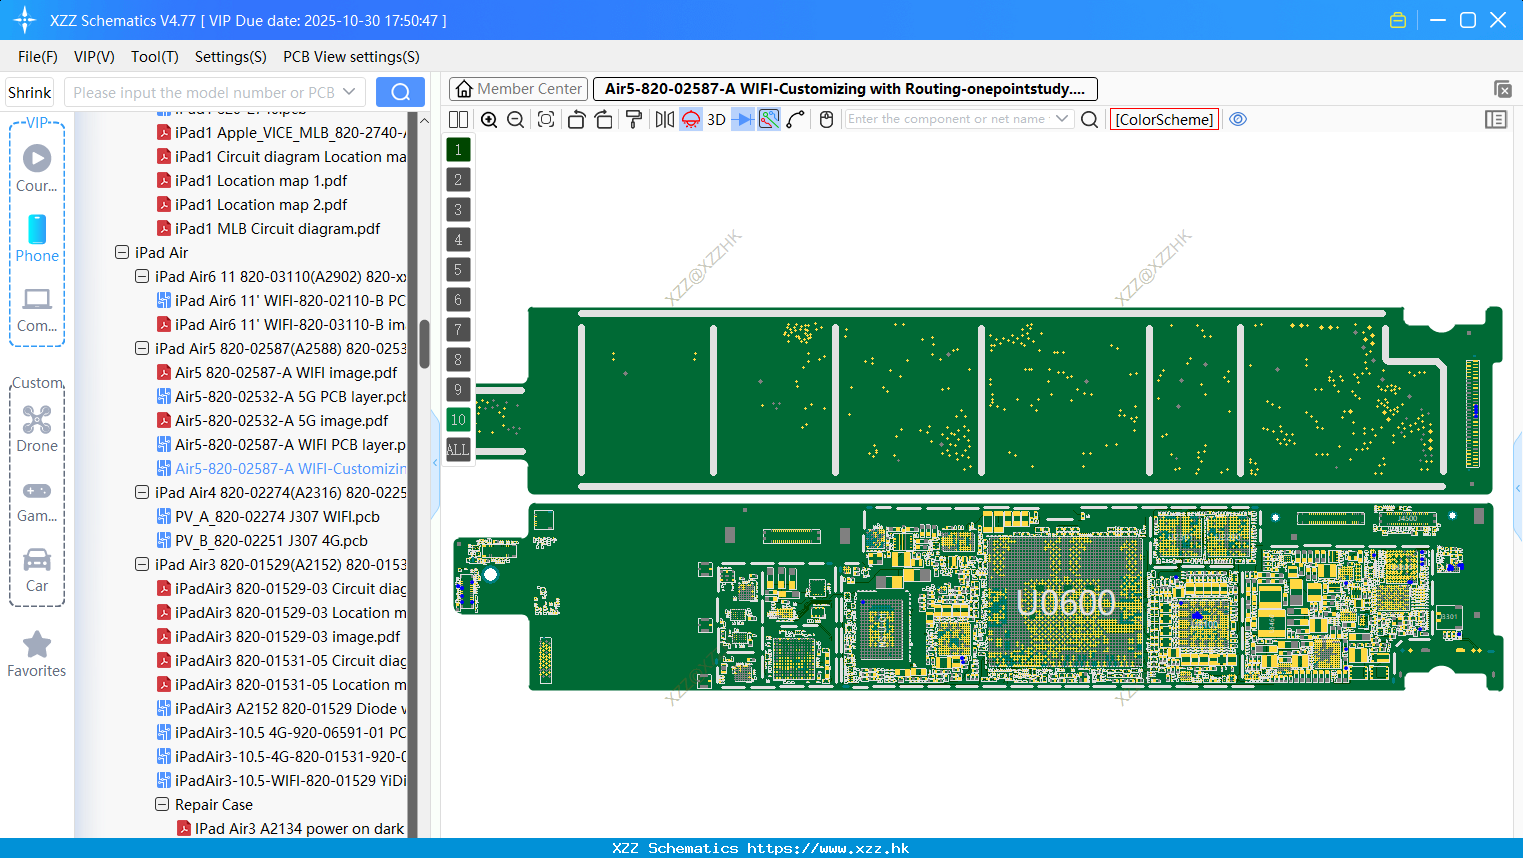Rotate the board counterclockwise
This screenshot has width=1523, height=858.
(576, 119)
